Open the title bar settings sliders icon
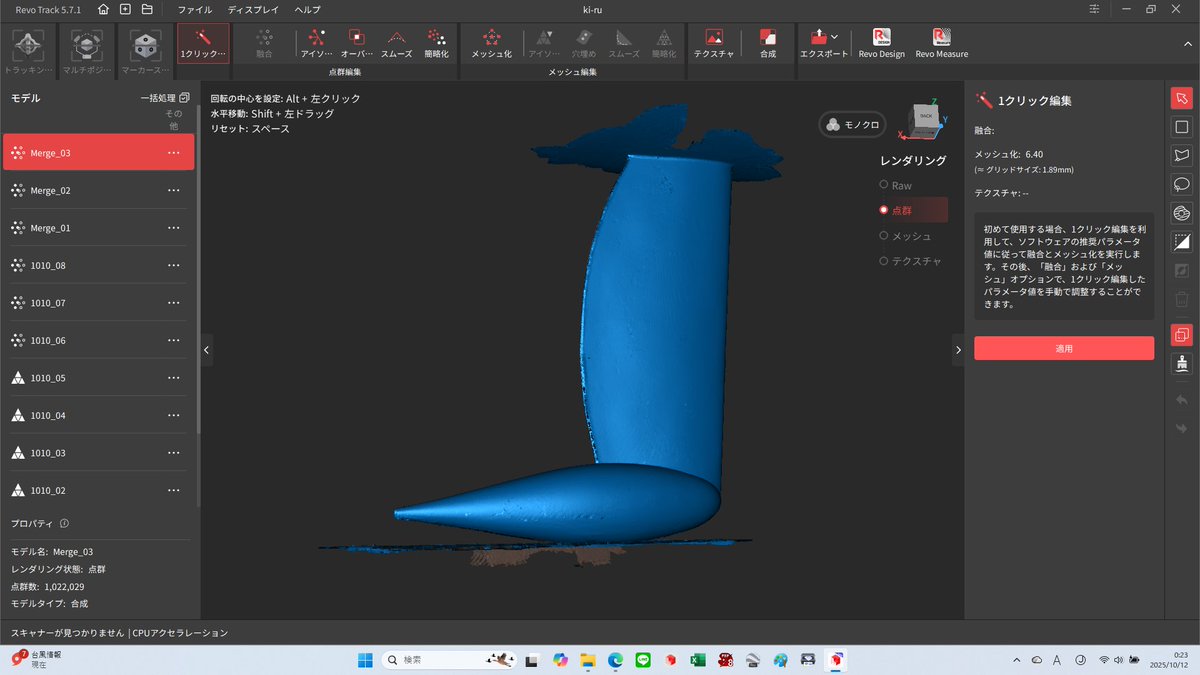 pos(1095,9)
